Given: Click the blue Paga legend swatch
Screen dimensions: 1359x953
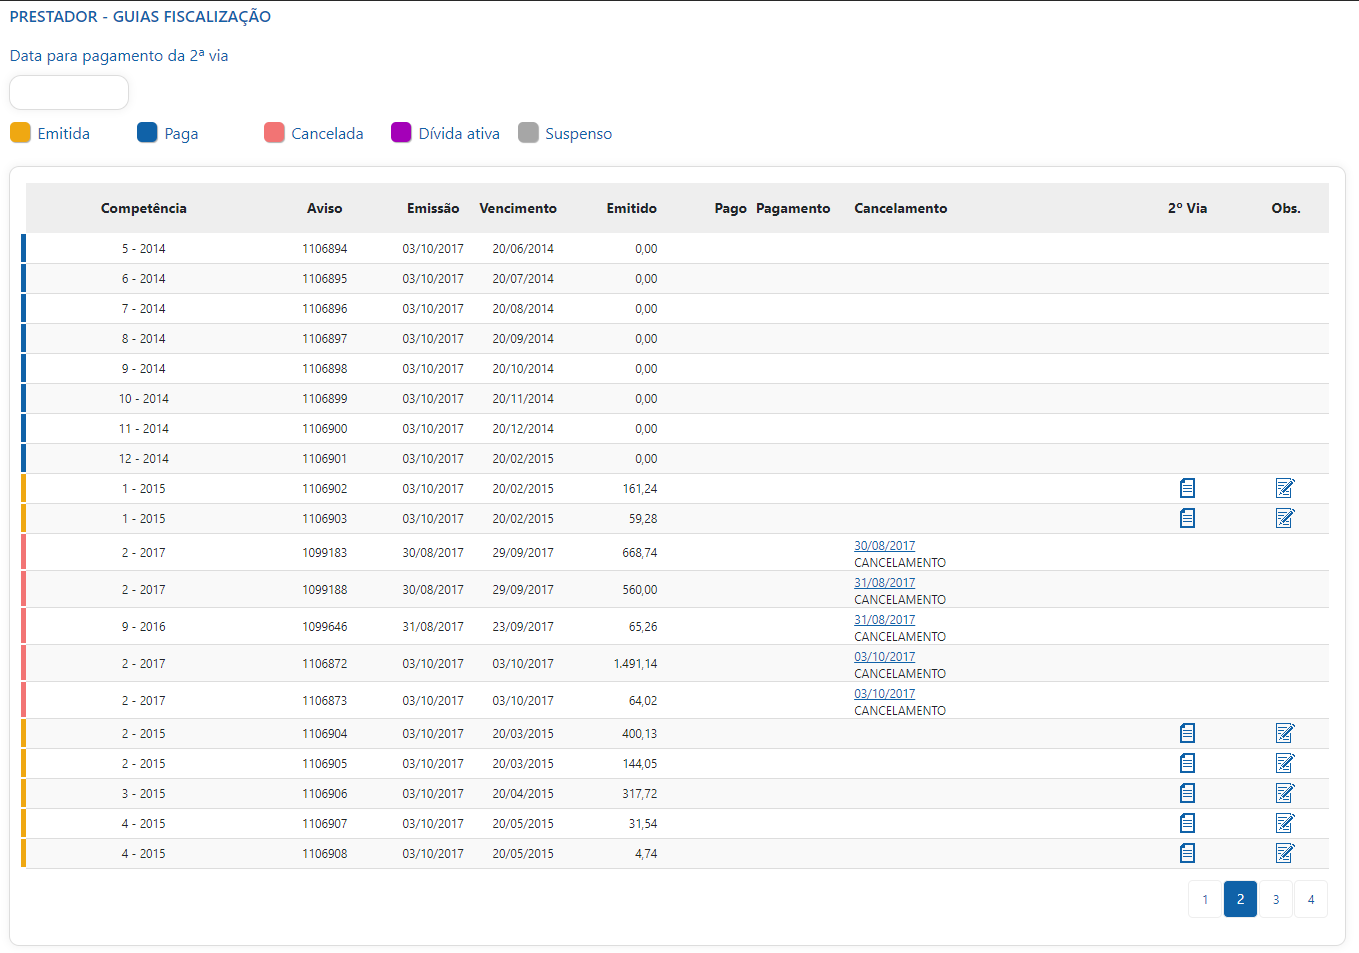Looking at the screenshot, I should pos(147,133).
